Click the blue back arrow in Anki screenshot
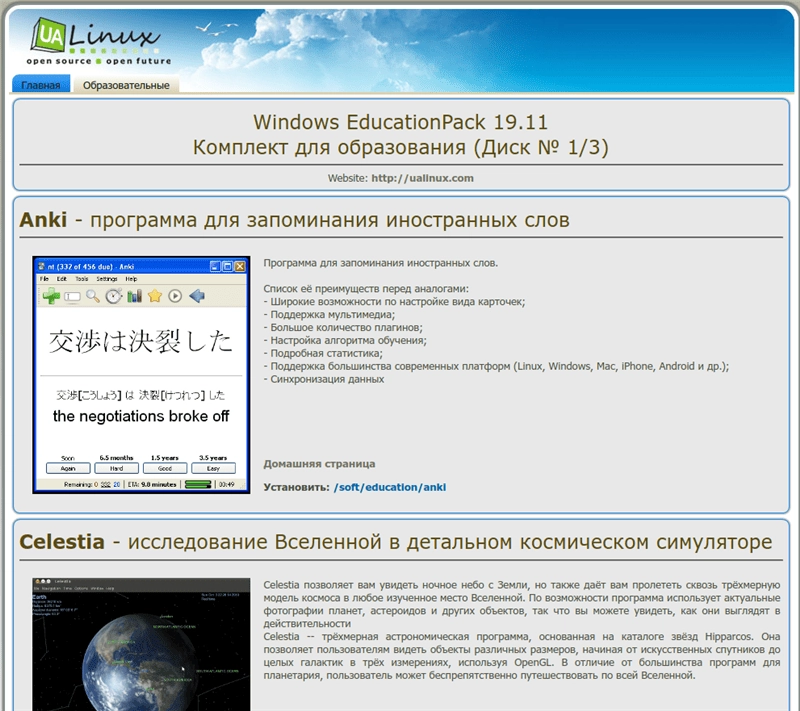800x711 pixels. coord(196,296)
